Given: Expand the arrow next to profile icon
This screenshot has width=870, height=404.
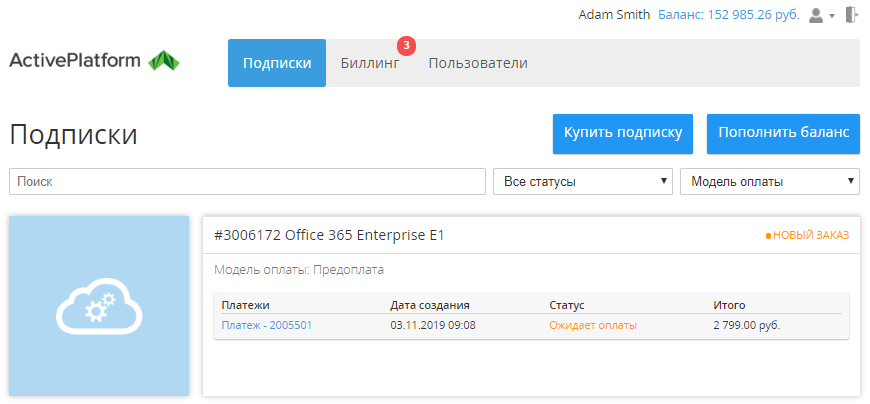Looking at the screenshot, I should coord(832,16).
